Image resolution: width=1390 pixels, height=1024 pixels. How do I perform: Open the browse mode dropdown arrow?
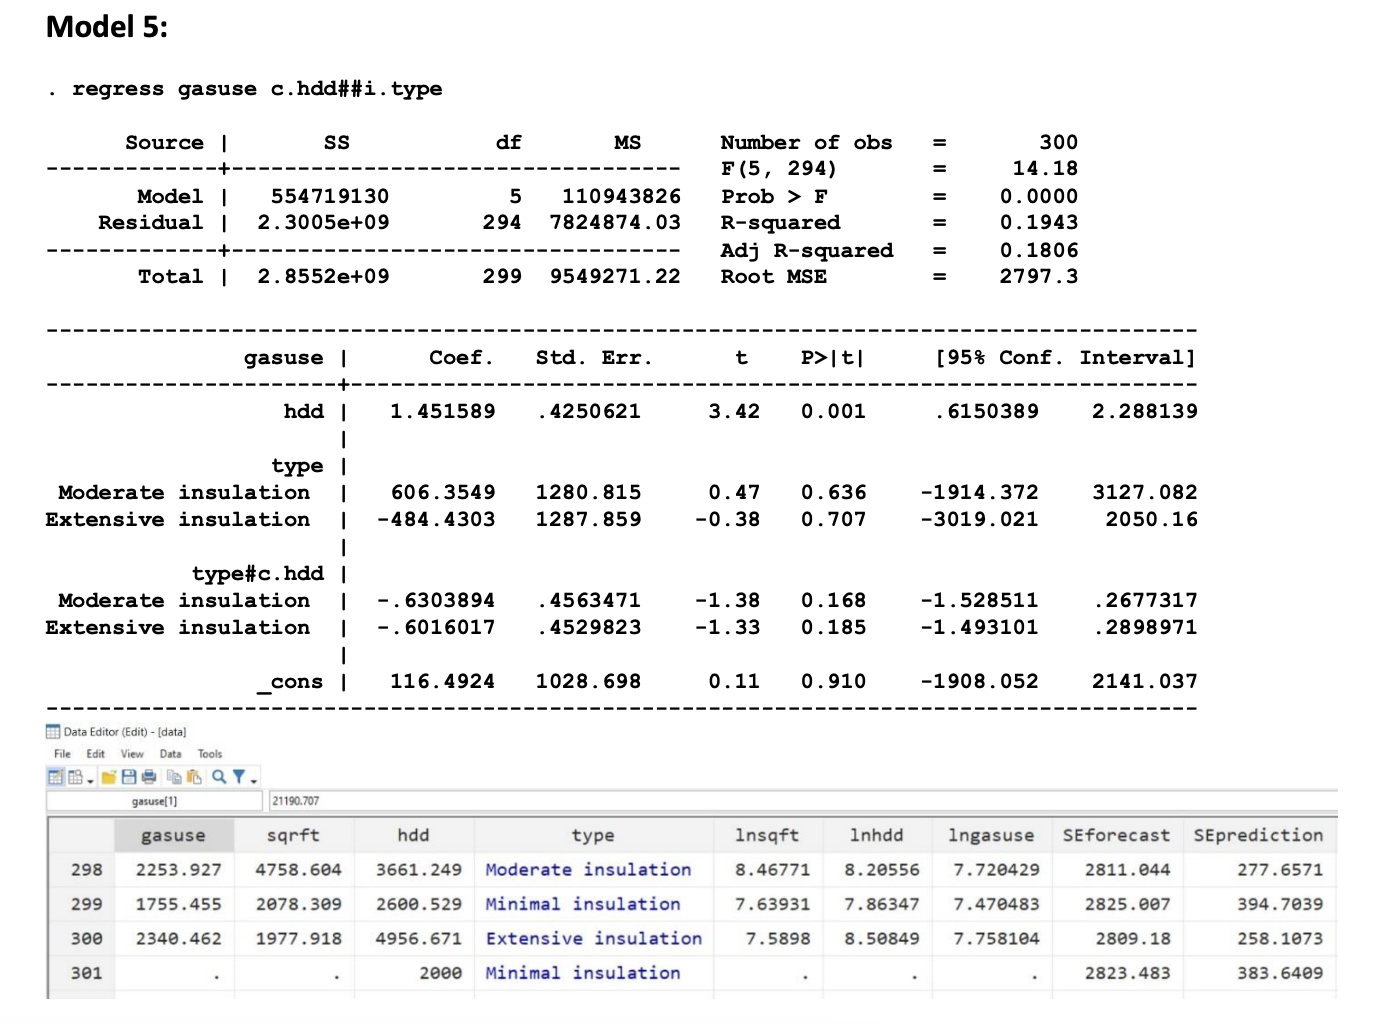coord(90,780)
